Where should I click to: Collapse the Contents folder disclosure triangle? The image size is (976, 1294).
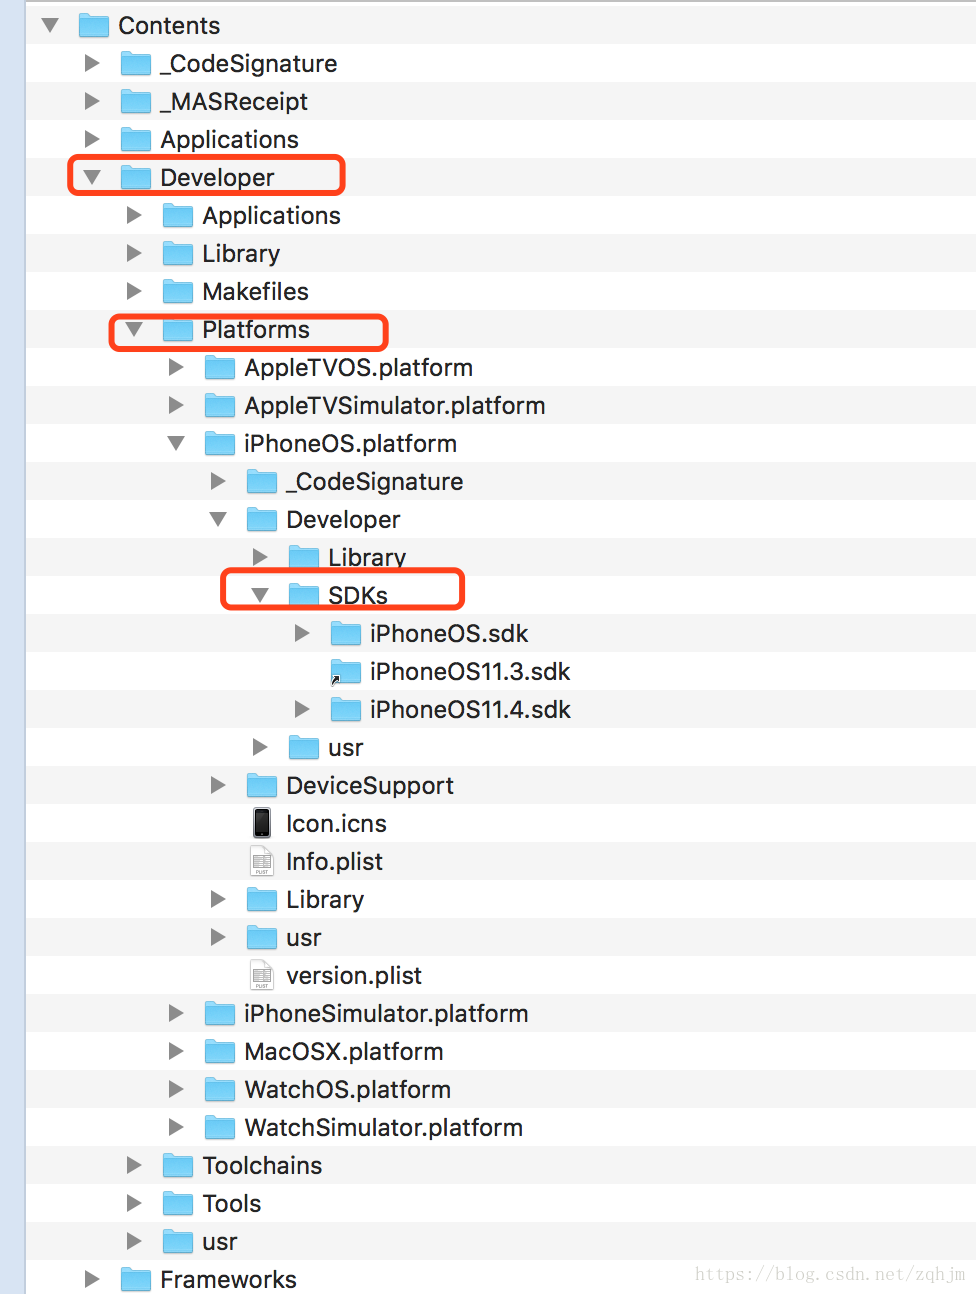[50, 25]
